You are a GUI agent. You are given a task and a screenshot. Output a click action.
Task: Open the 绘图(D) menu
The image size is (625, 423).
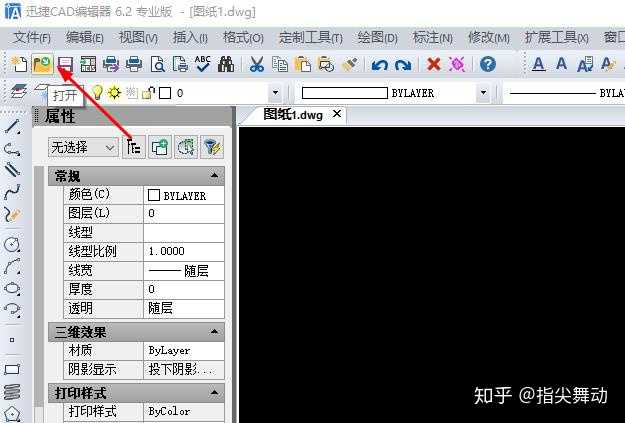[377, 38]
